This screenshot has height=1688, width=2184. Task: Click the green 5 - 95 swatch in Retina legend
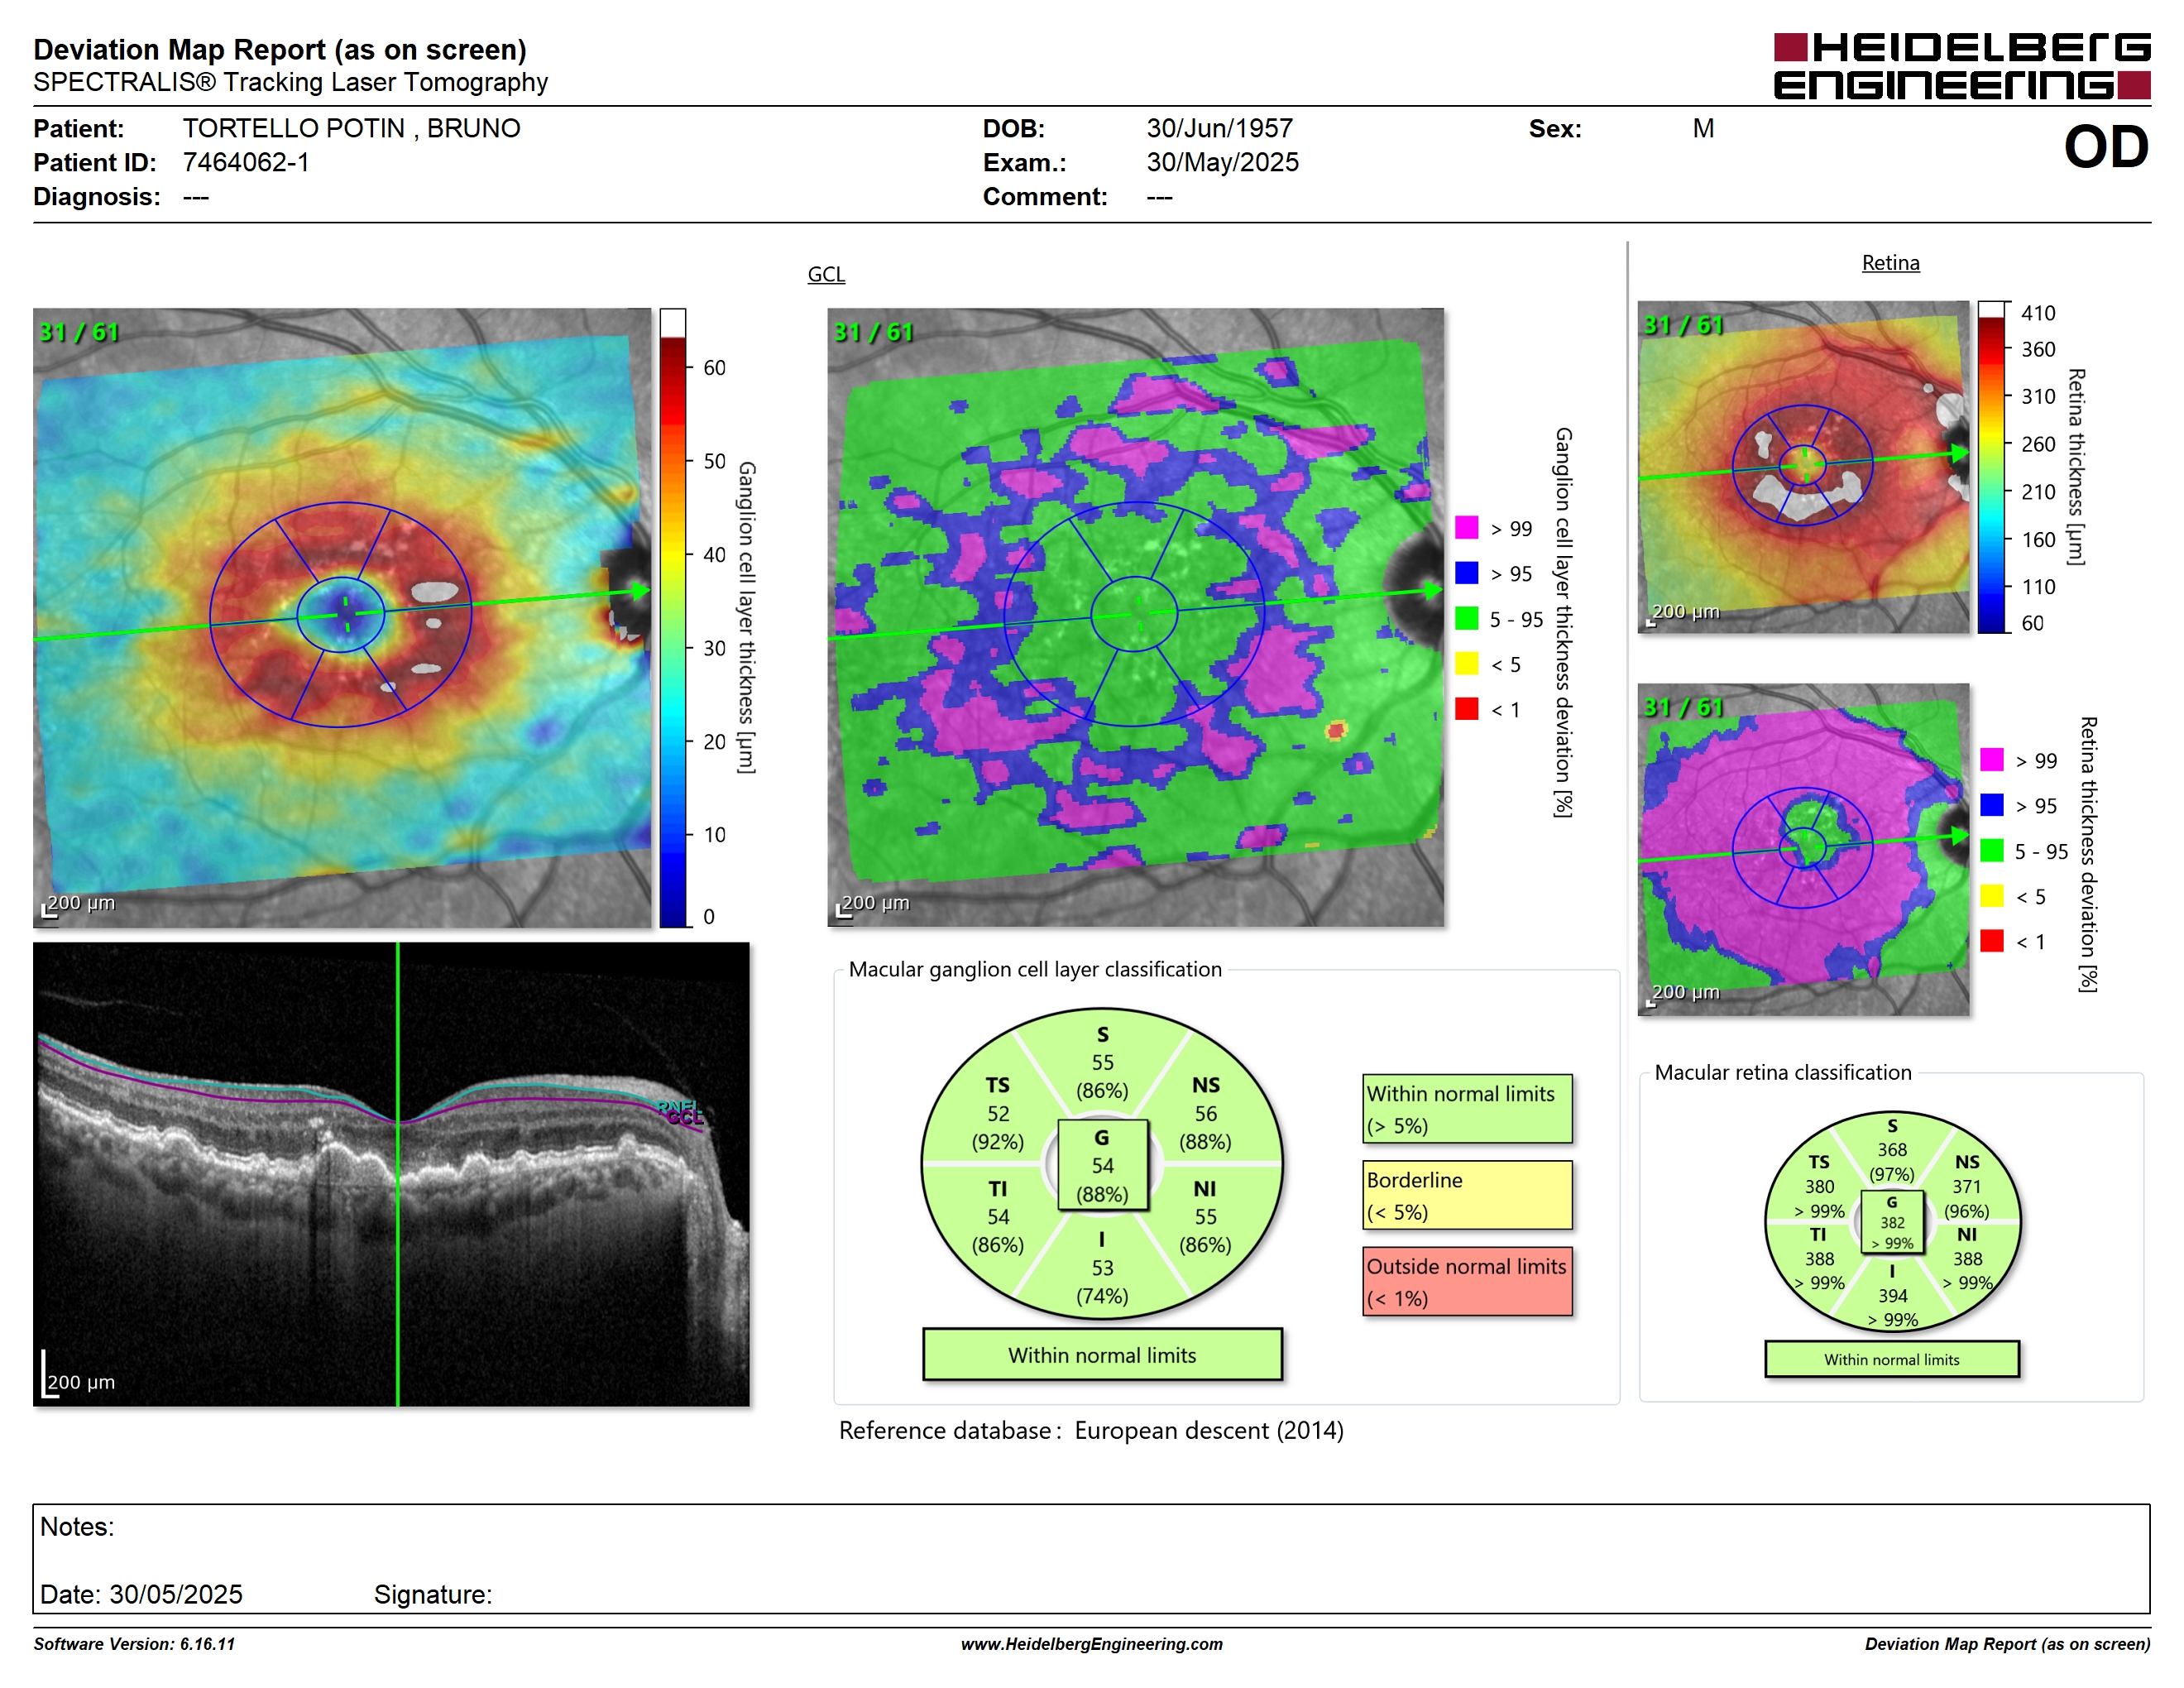[1991, 850]
